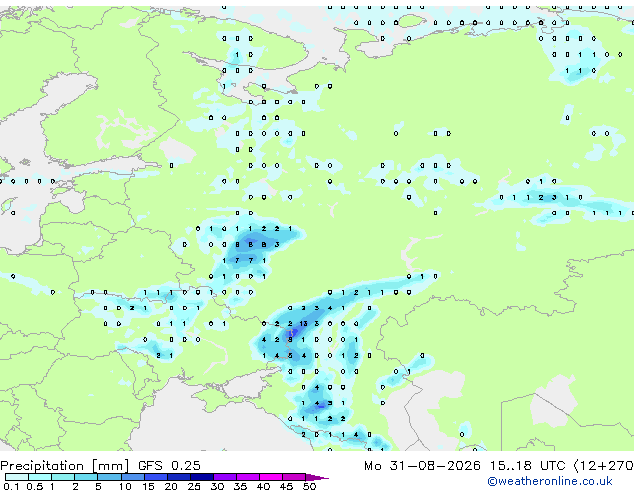Select the 2–5 mm light blue swatch
This screenshot has width=634, height=490.
pyautogui.click(x=86, y=477)
